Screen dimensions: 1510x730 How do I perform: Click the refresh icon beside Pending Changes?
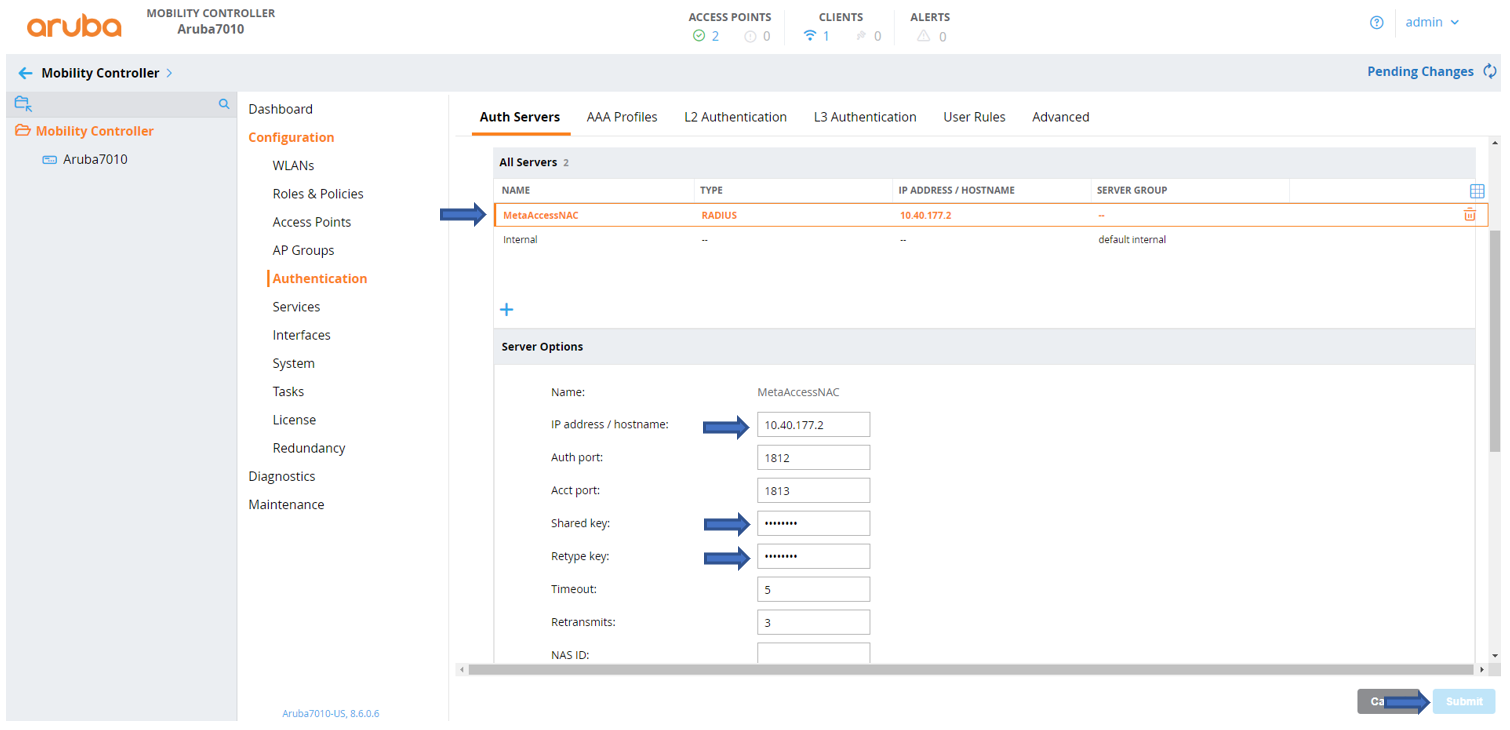[1490, 71]
